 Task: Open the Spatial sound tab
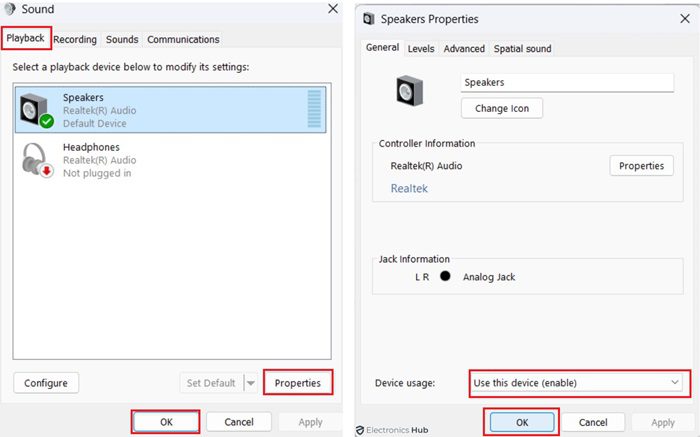click(522, 49)
